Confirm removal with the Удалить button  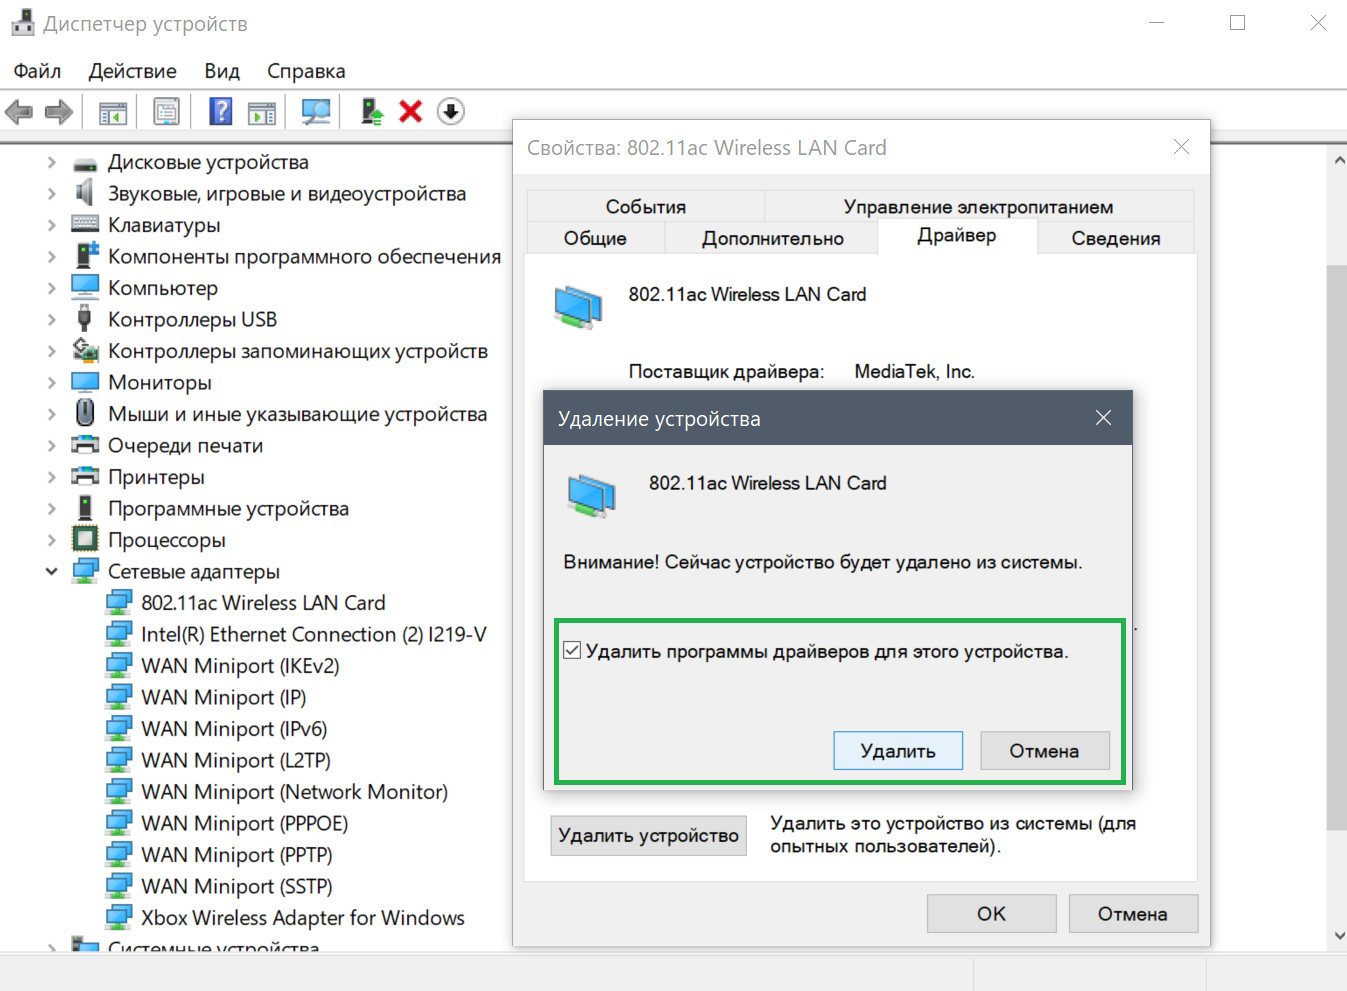pos(898,751)
